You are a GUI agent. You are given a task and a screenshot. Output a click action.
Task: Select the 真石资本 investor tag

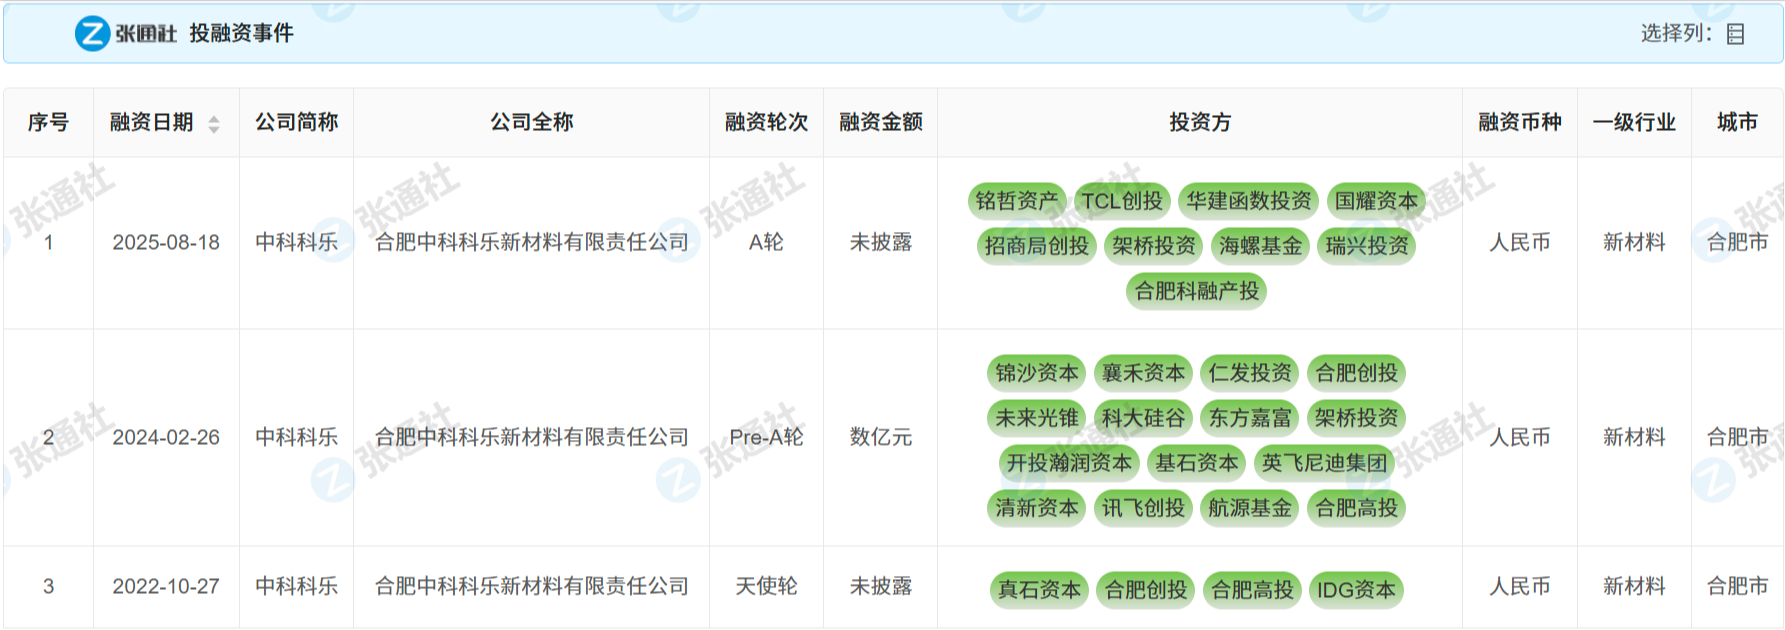[x=1040, y=590]
